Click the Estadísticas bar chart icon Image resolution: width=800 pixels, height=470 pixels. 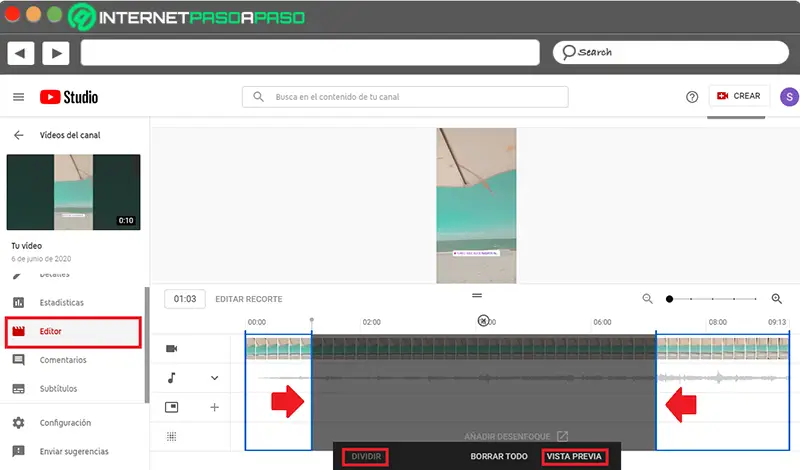(x=18, y=303)
